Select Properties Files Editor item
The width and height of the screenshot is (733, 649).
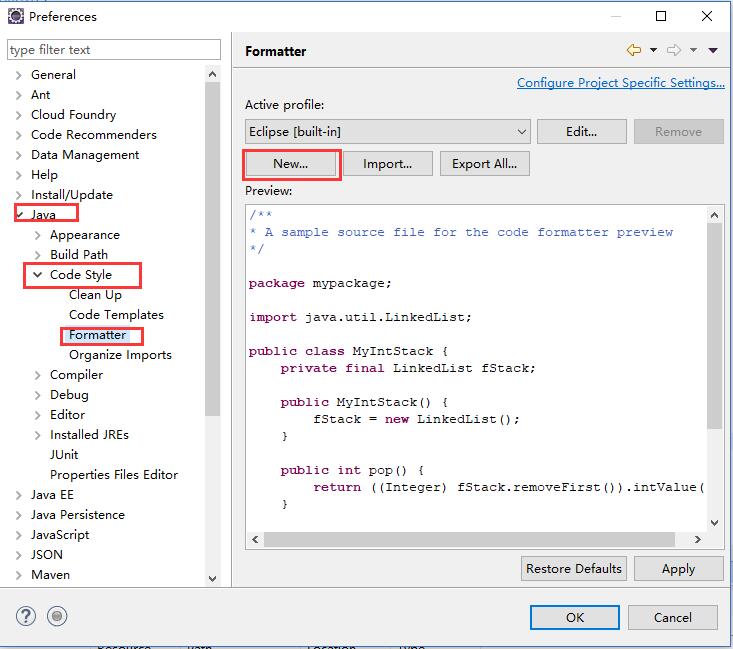114,475
